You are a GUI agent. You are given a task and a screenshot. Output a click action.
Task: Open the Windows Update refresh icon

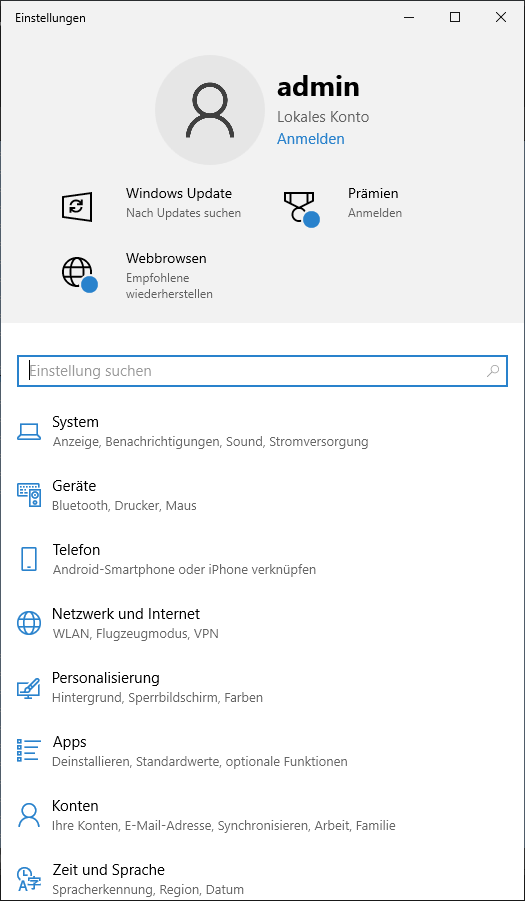tap(76, 206)
